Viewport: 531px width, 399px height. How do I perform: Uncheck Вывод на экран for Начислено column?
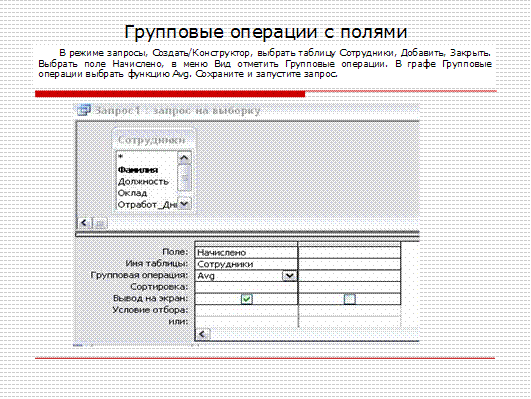(x=247, y=299)
